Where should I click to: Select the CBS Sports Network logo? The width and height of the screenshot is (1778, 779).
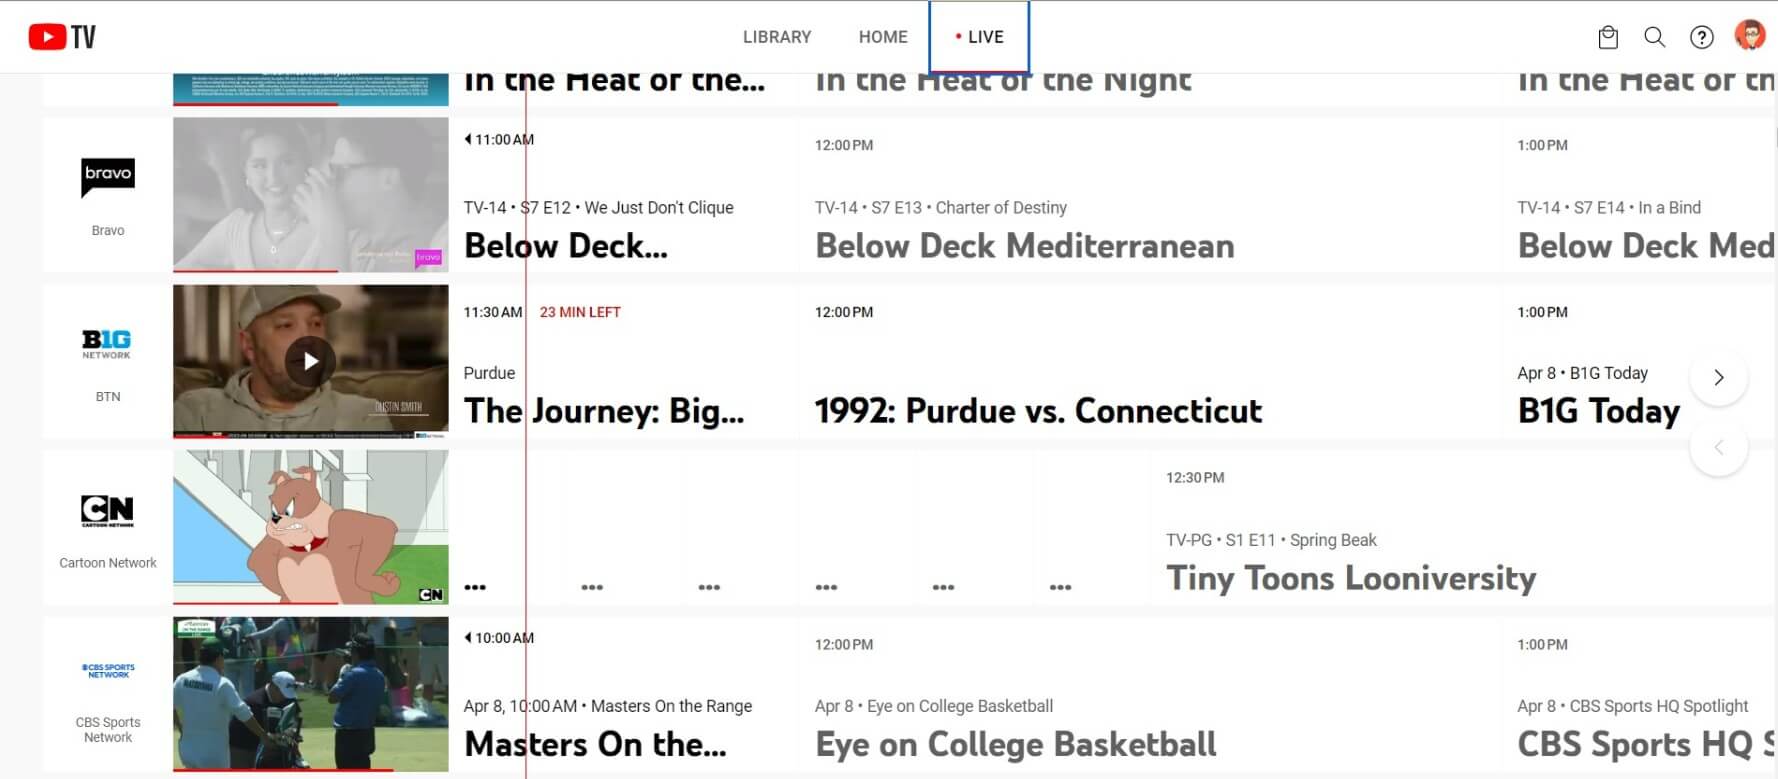coord(108,670)
